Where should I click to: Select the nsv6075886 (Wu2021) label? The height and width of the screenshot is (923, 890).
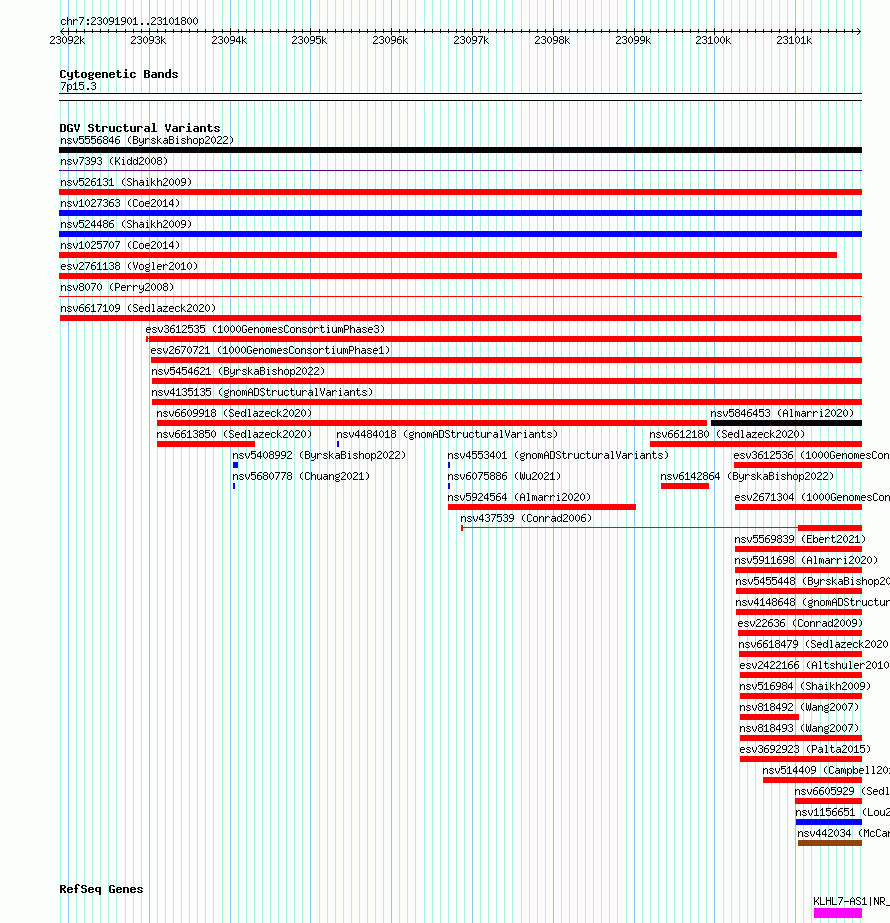coord(504,476)
